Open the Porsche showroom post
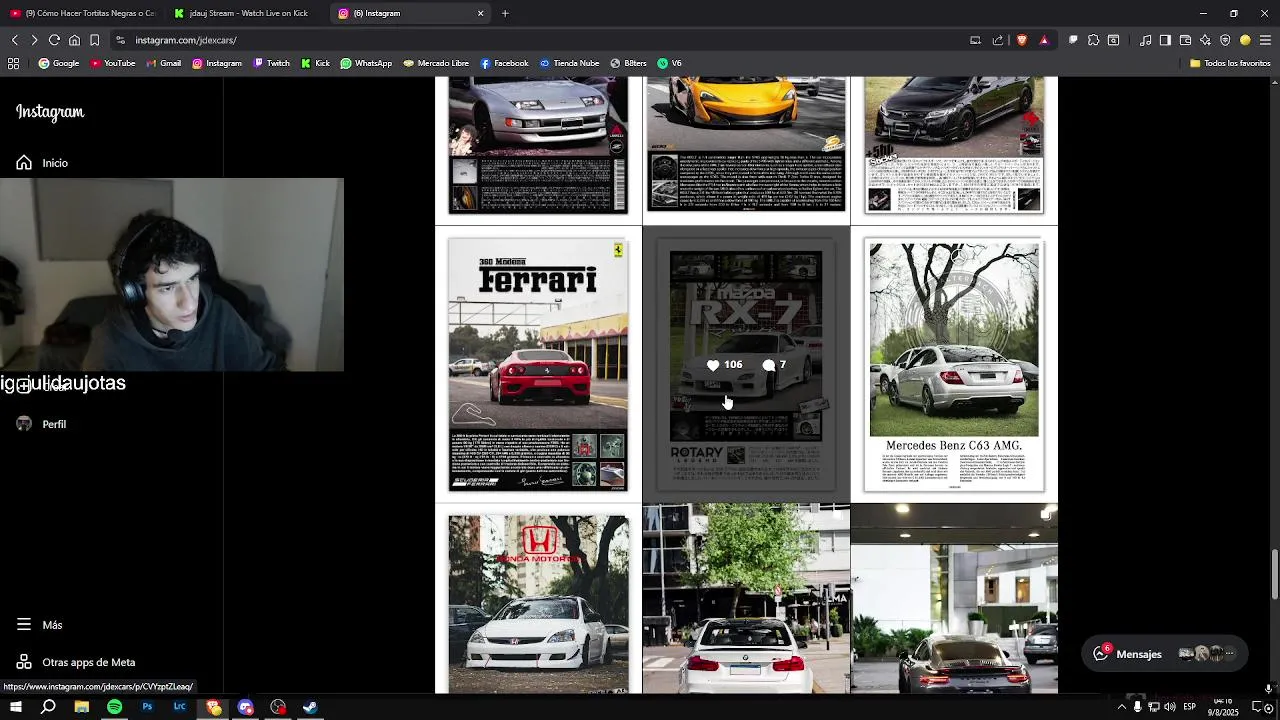This screenshot has width=1280, height=720. [x=954, y=599]
